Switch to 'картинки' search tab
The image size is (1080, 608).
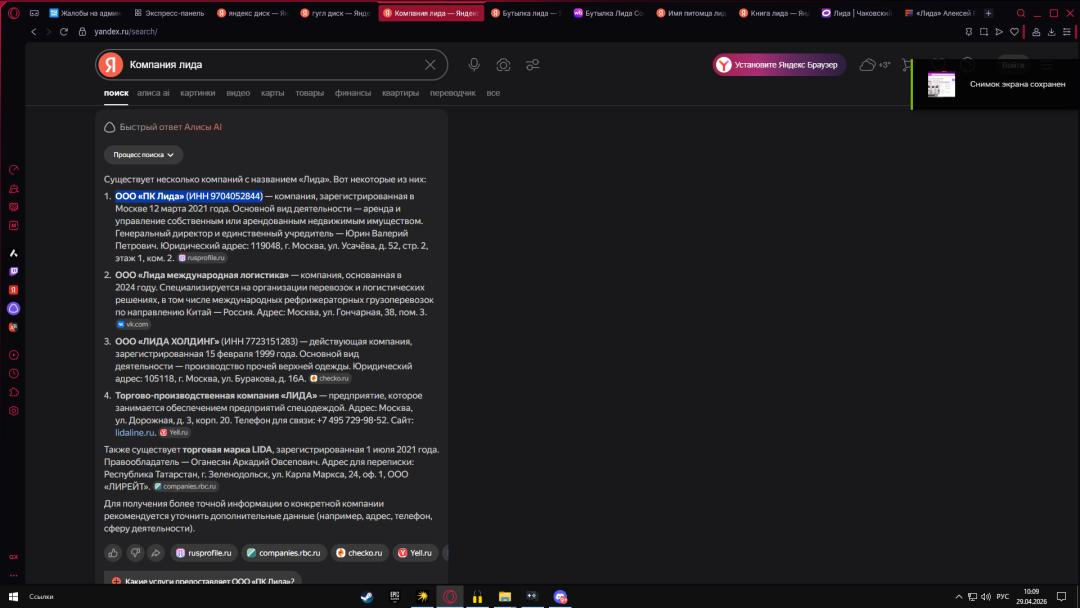198,93
